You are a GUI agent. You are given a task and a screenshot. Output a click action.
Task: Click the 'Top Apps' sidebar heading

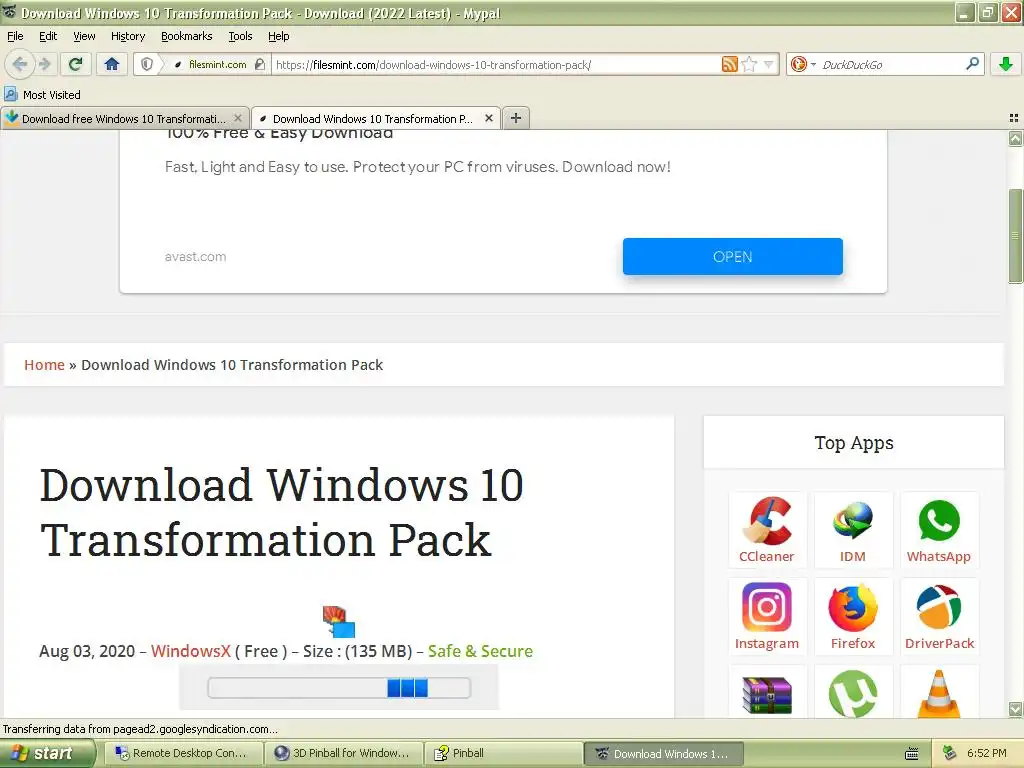tap(854, 443)
